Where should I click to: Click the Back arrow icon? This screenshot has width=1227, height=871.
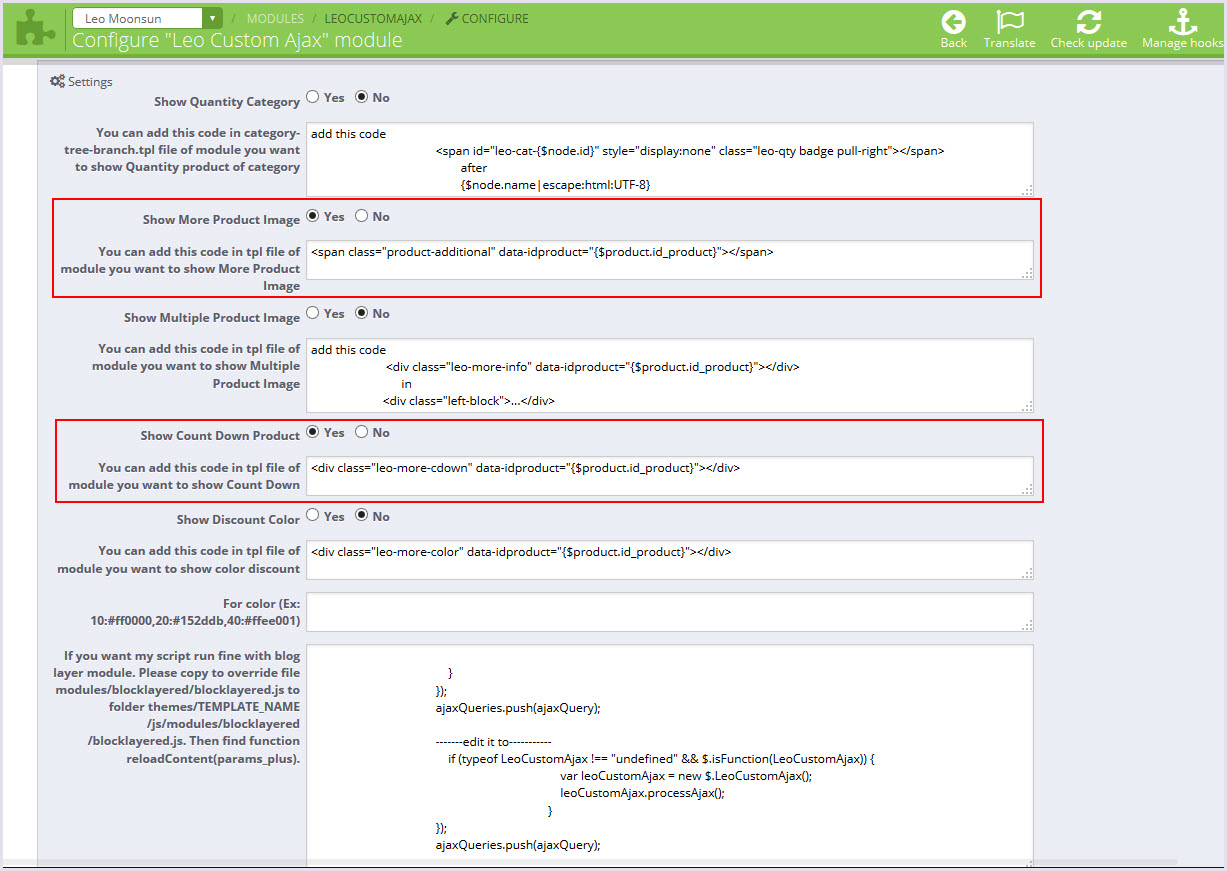953,22
